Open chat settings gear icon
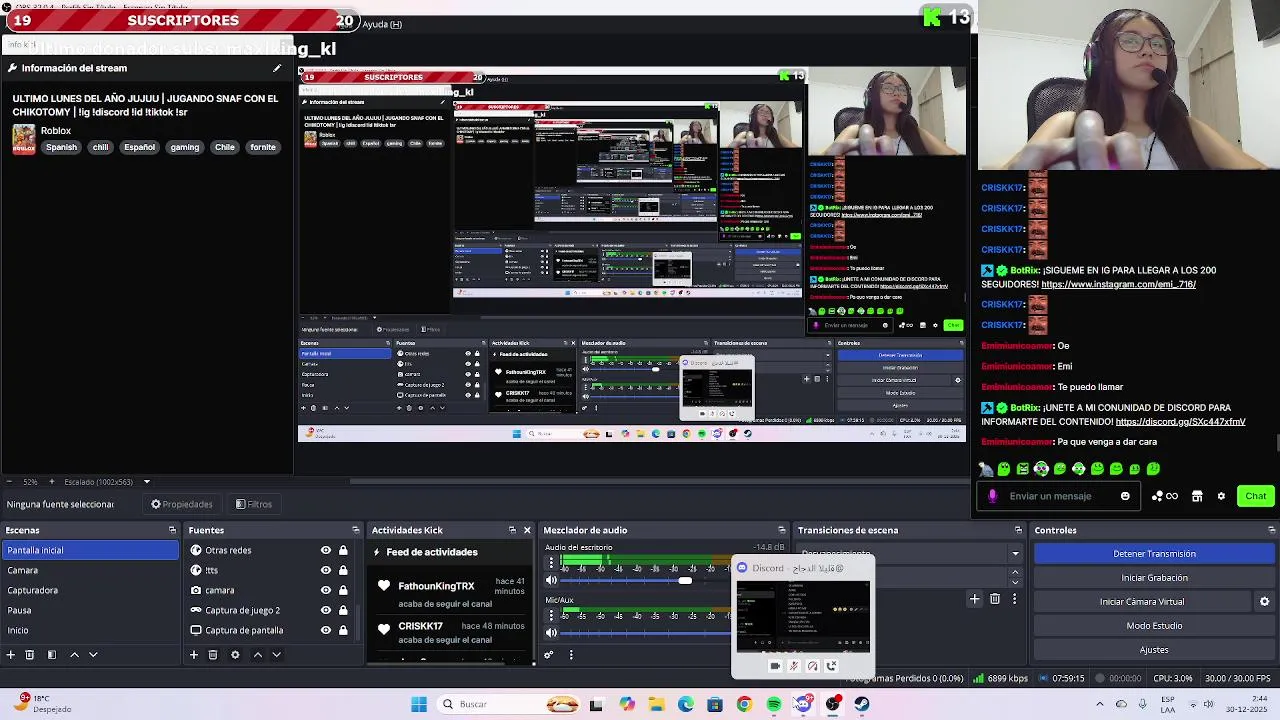Screen dimensions: 1280x720 tap(1221, 496)
